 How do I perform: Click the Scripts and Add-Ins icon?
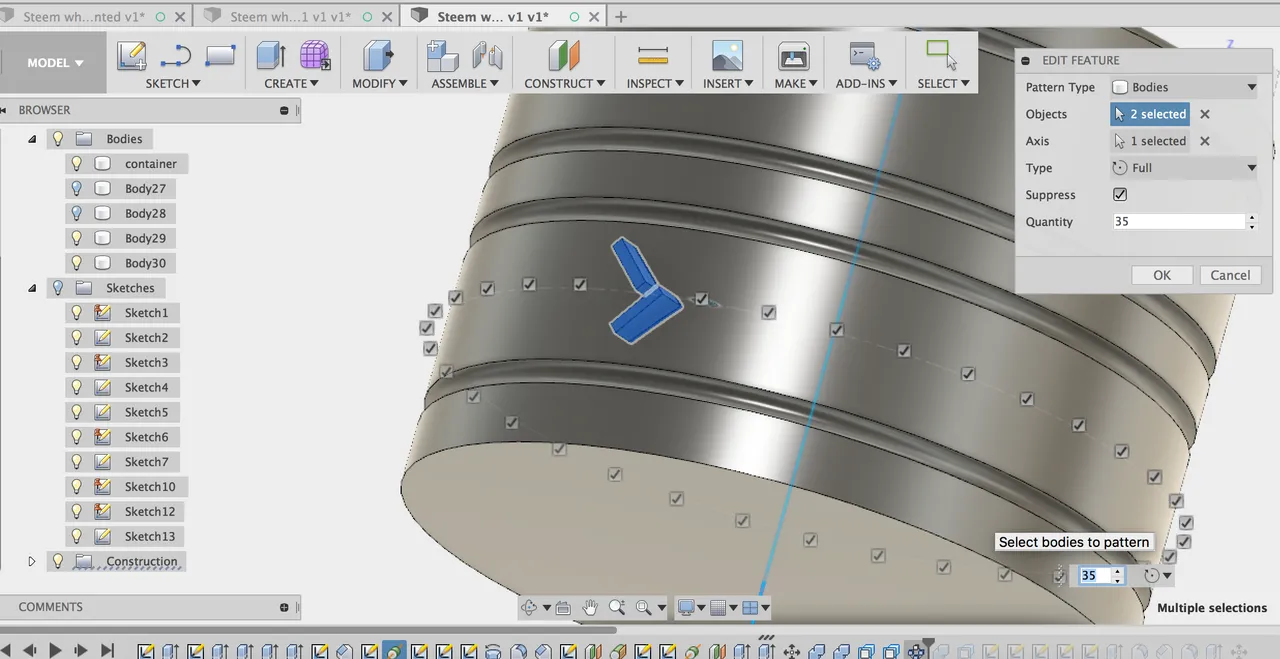(865, 55)
